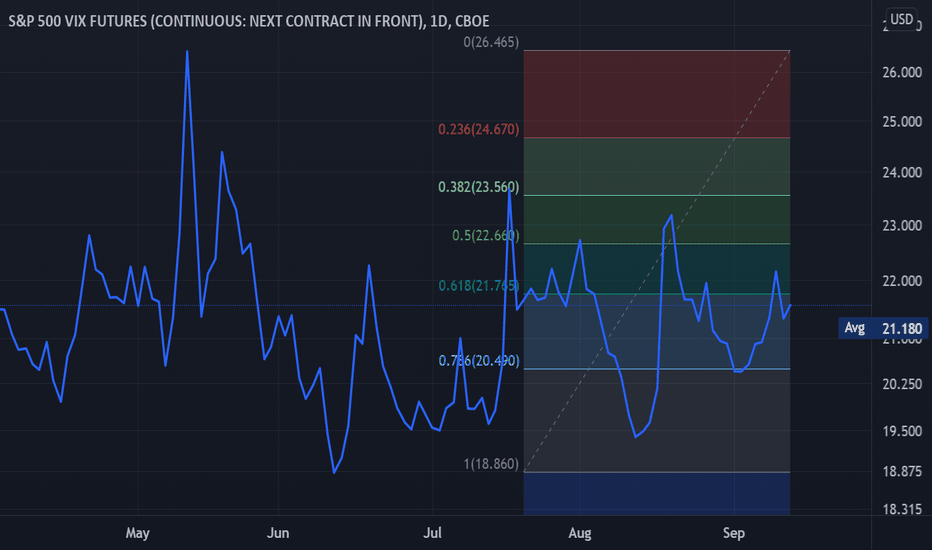
Task: Click the 0.382(23.560) Fibonacci label
Action: coord(478,187)
